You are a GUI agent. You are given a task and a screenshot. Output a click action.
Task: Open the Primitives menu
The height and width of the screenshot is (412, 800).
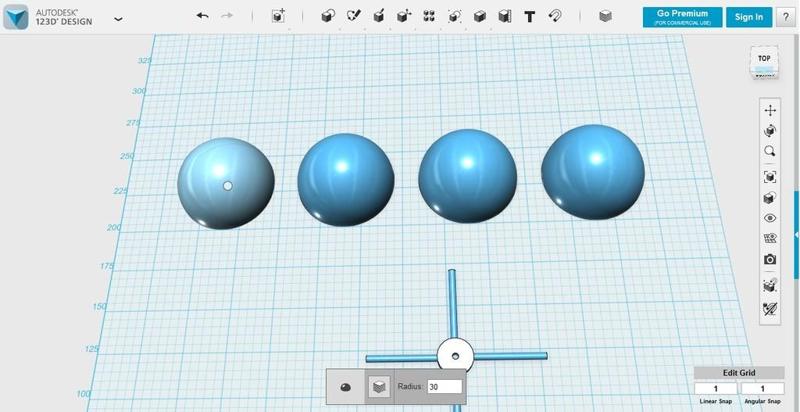328,16
